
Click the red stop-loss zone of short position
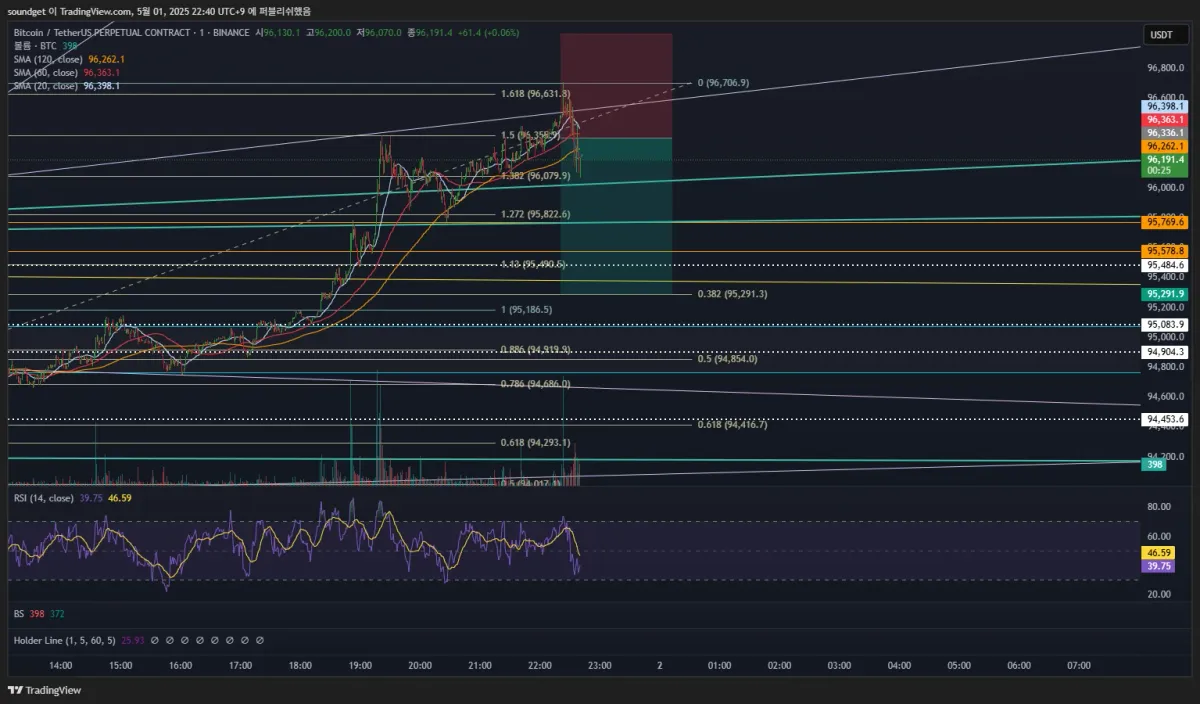click(x=616, y=85)
